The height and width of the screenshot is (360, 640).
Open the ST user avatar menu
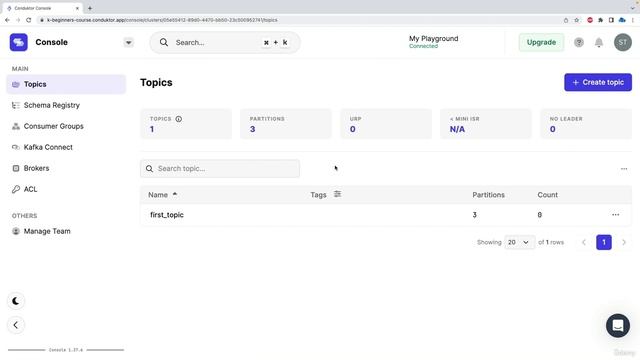[622, 42]
